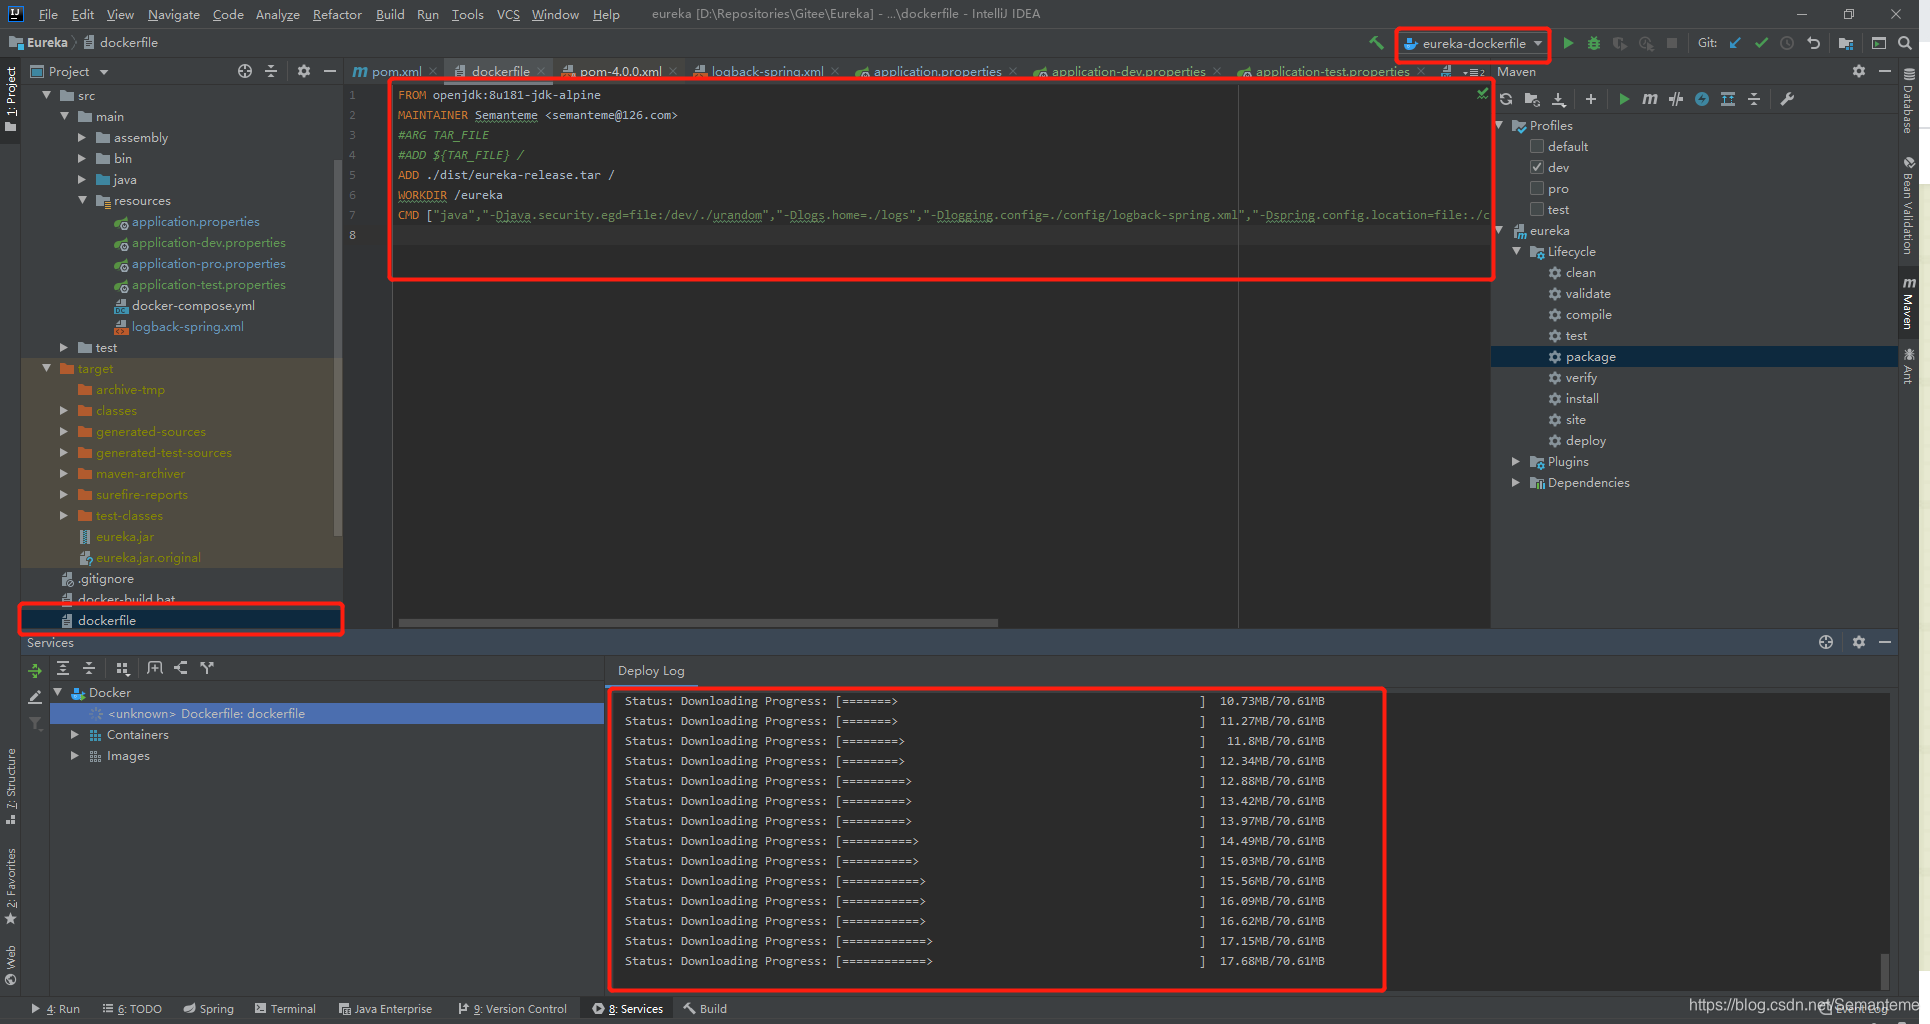Click the green Build hammer icon
The width and height of the screenshot is (1930, 1024).
pyautogui.click(x=1376, y=43)
